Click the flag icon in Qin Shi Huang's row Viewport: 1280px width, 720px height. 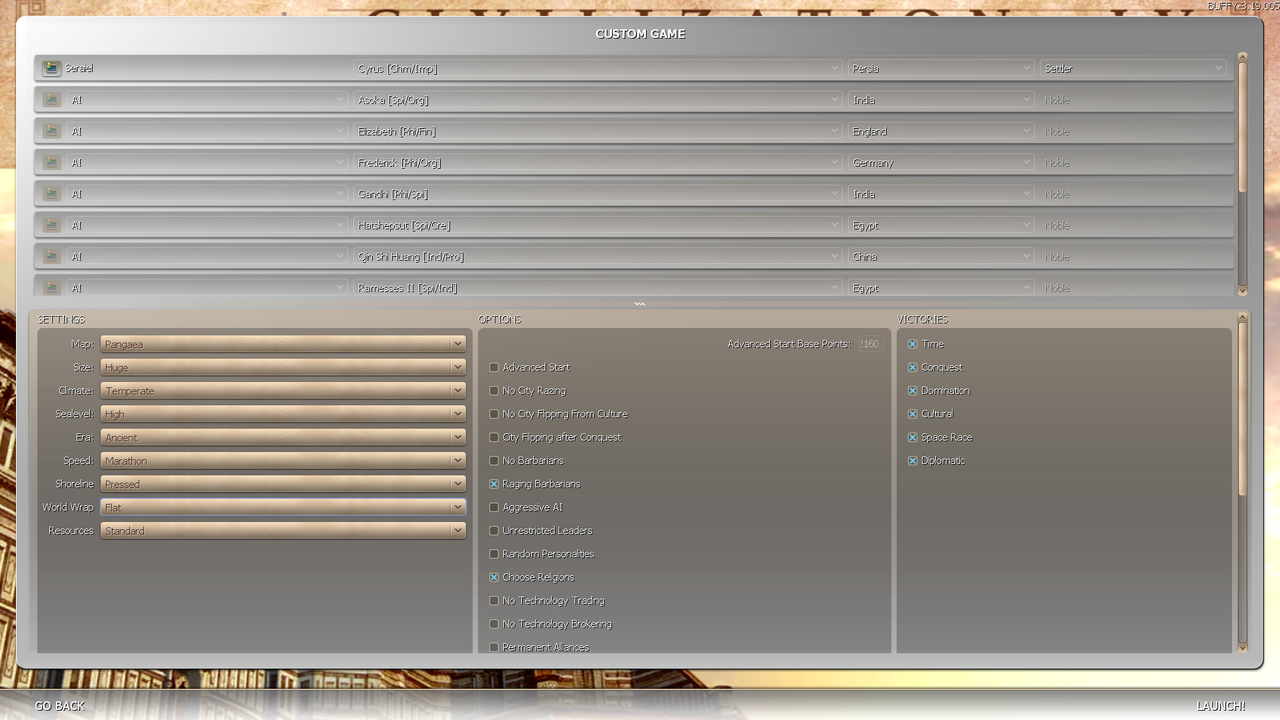tap(51, 256)
